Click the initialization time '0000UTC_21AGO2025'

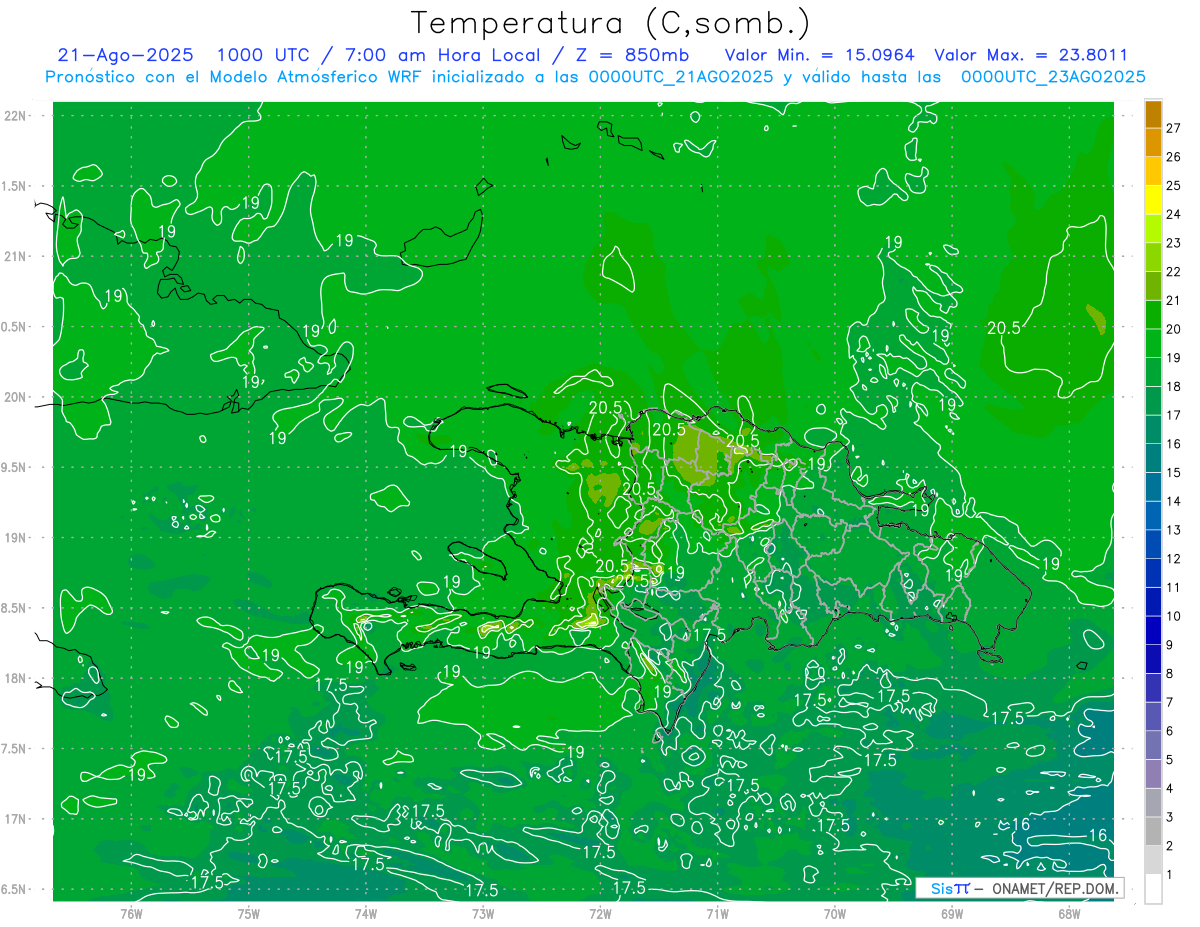[680, 77]
